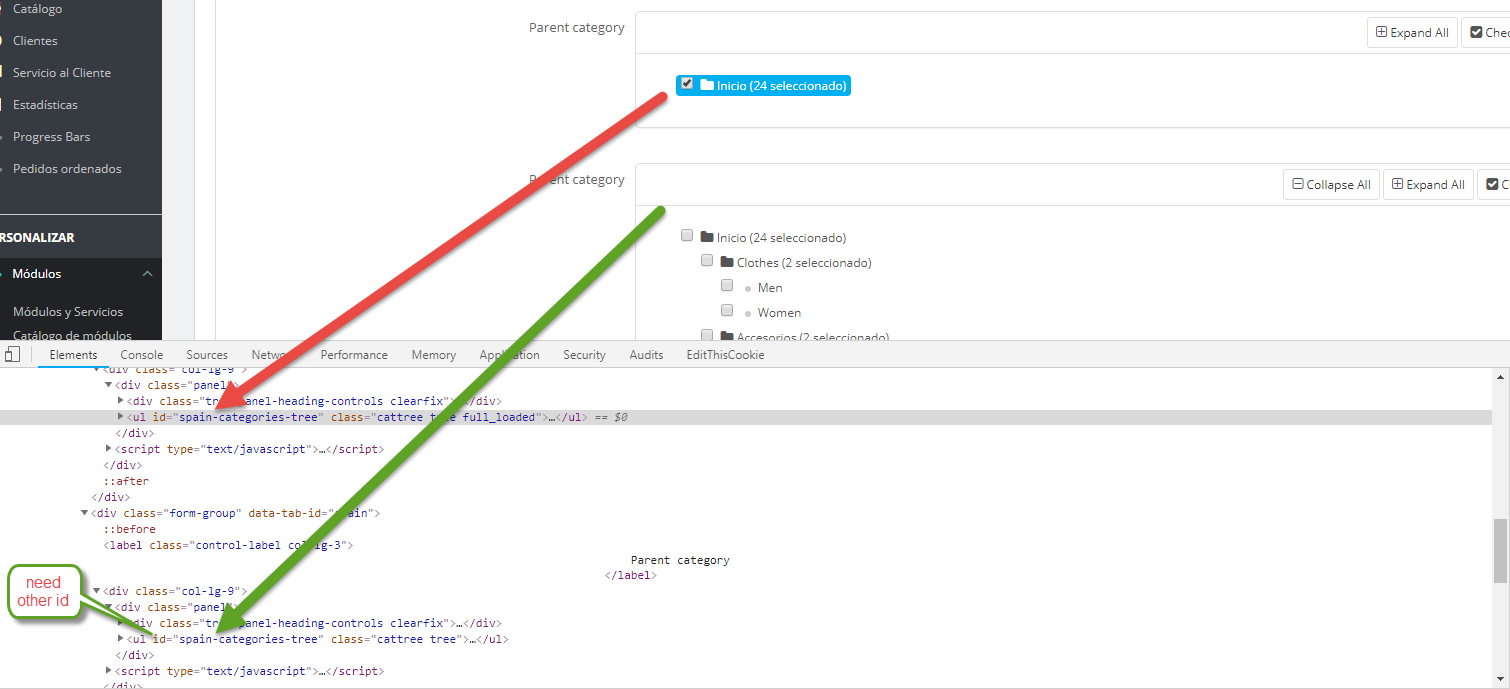This screenshot has height=689, width=1510.
Task: Click the Collapse All minus icon
Action: pos(1298,184)
